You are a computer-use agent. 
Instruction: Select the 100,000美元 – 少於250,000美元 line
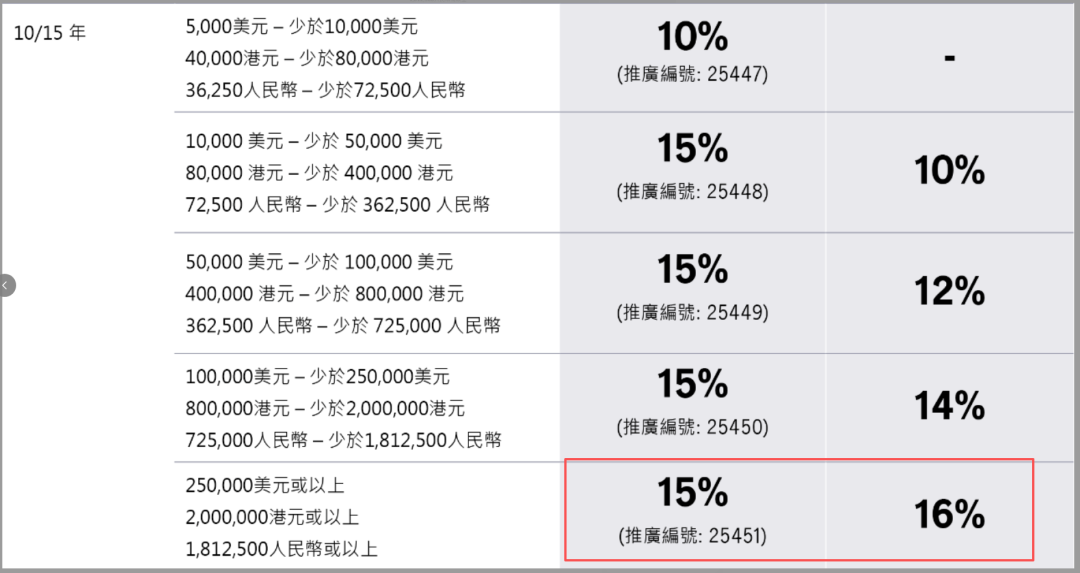pyautogui.click(x=317, y=377)
